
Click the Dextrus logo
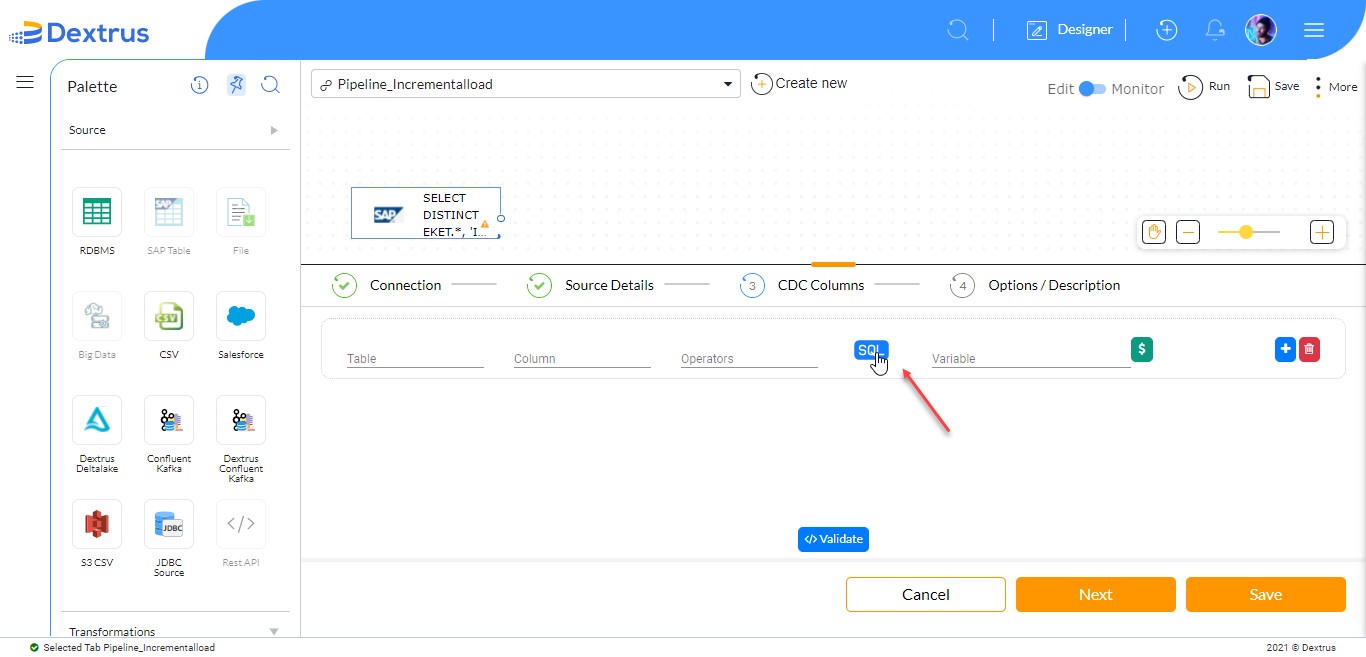79,33
